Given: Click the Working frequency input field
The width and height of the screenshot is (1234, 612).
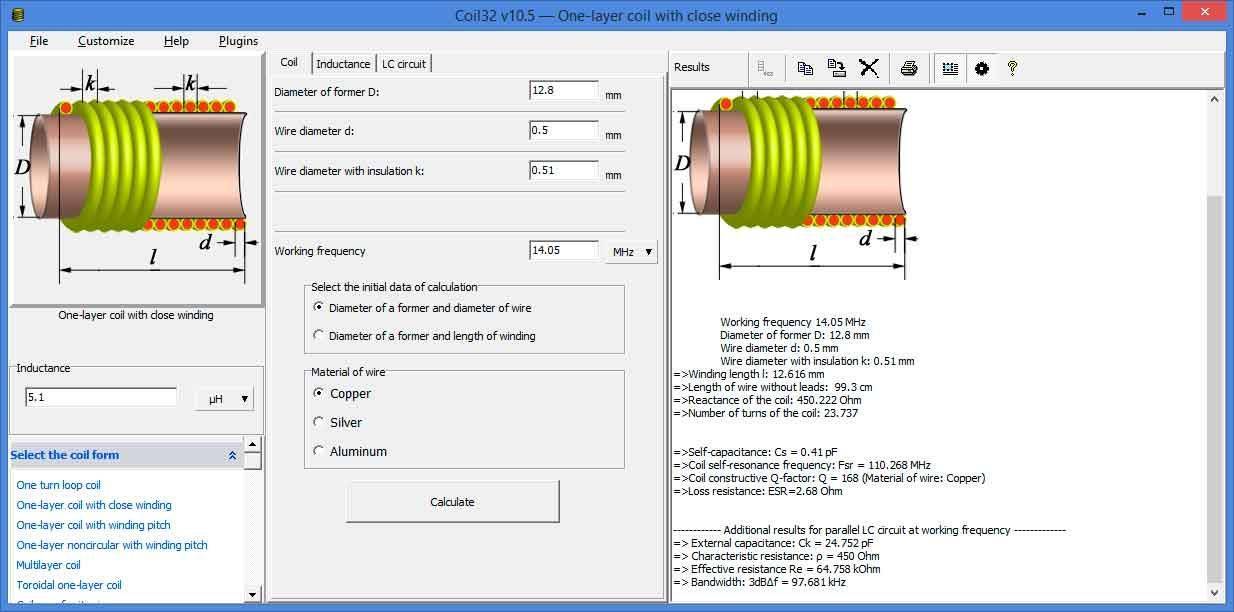Looking at the screenshot, I should (x=564, y=250).
